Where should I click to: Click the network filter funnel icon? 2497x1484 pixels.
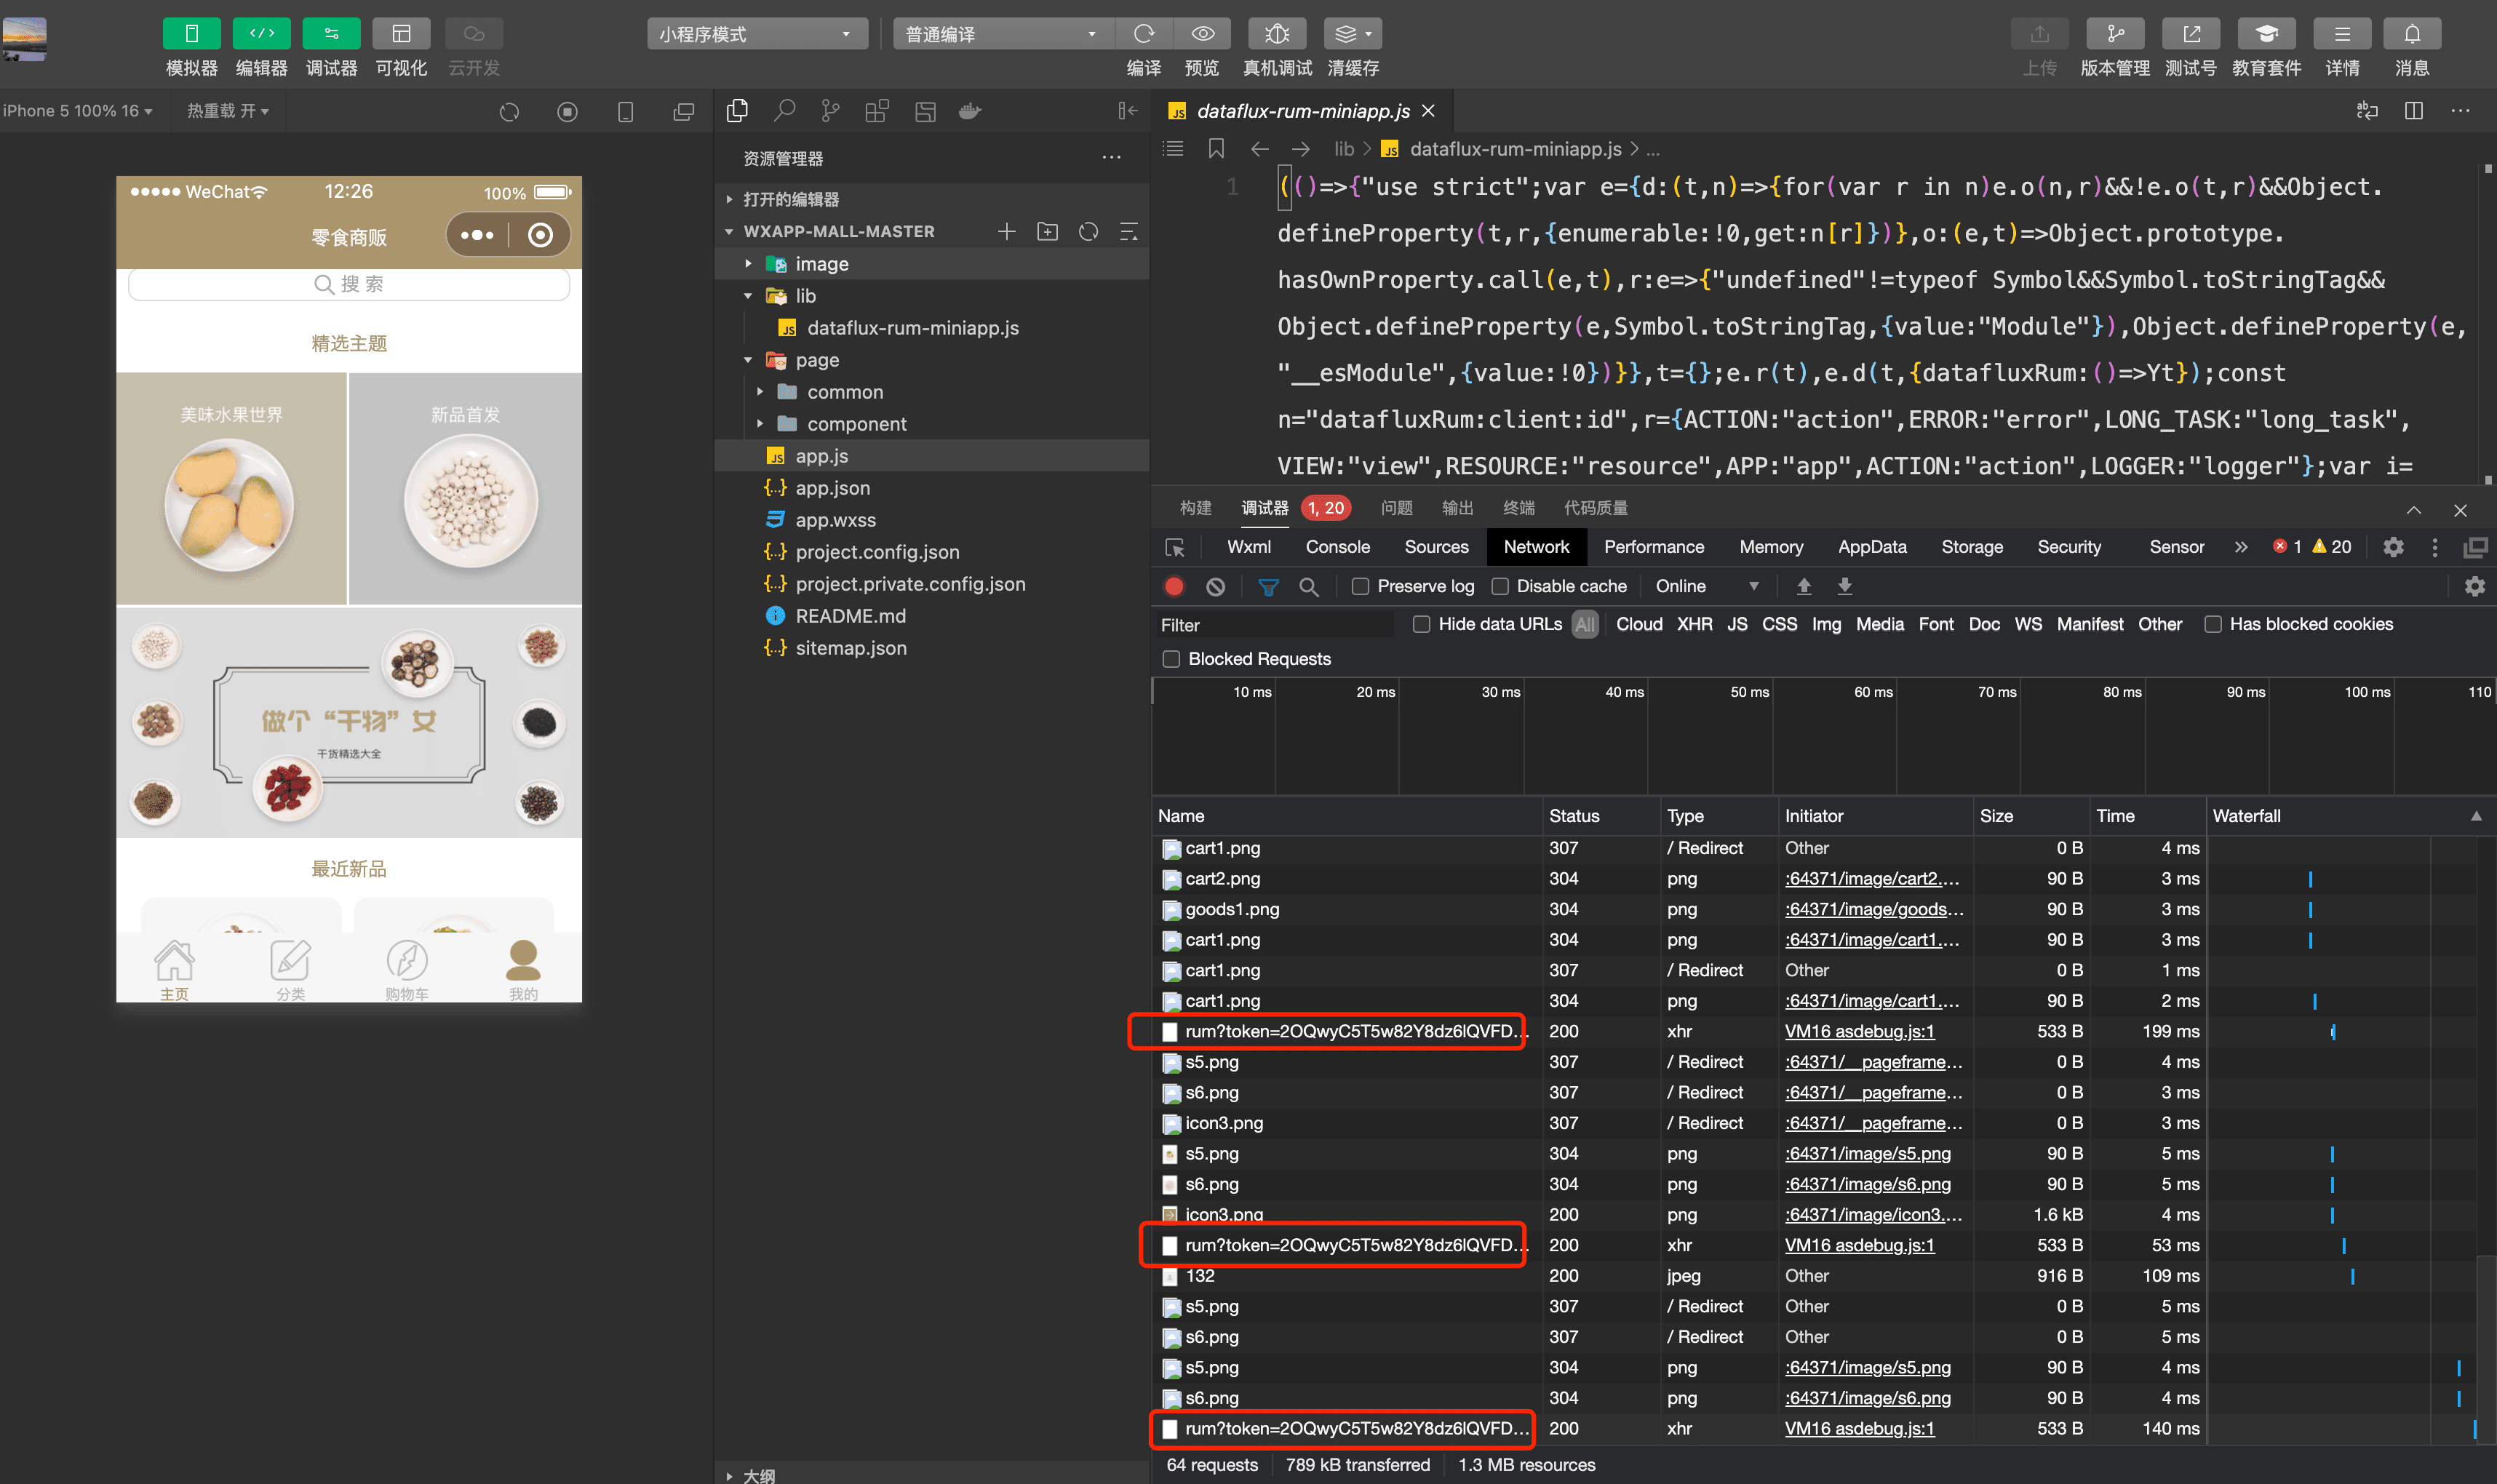click(x=1268, y=587)
